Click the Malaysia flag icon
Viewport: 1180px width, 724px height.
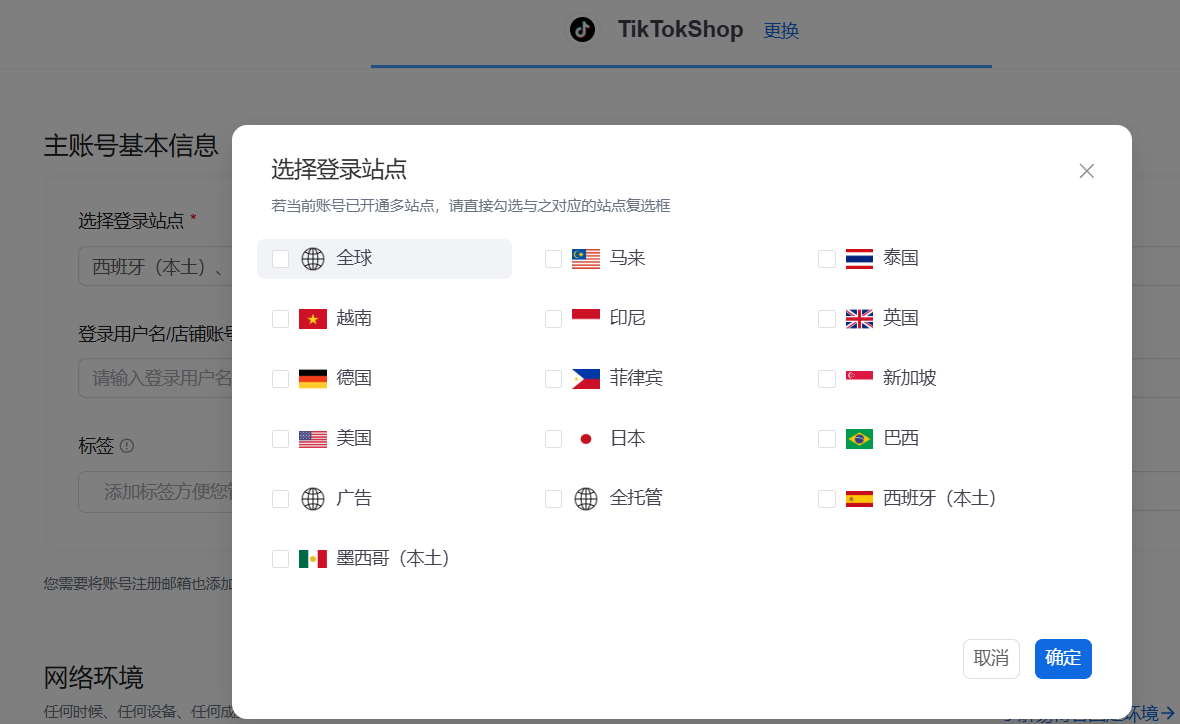585,259
